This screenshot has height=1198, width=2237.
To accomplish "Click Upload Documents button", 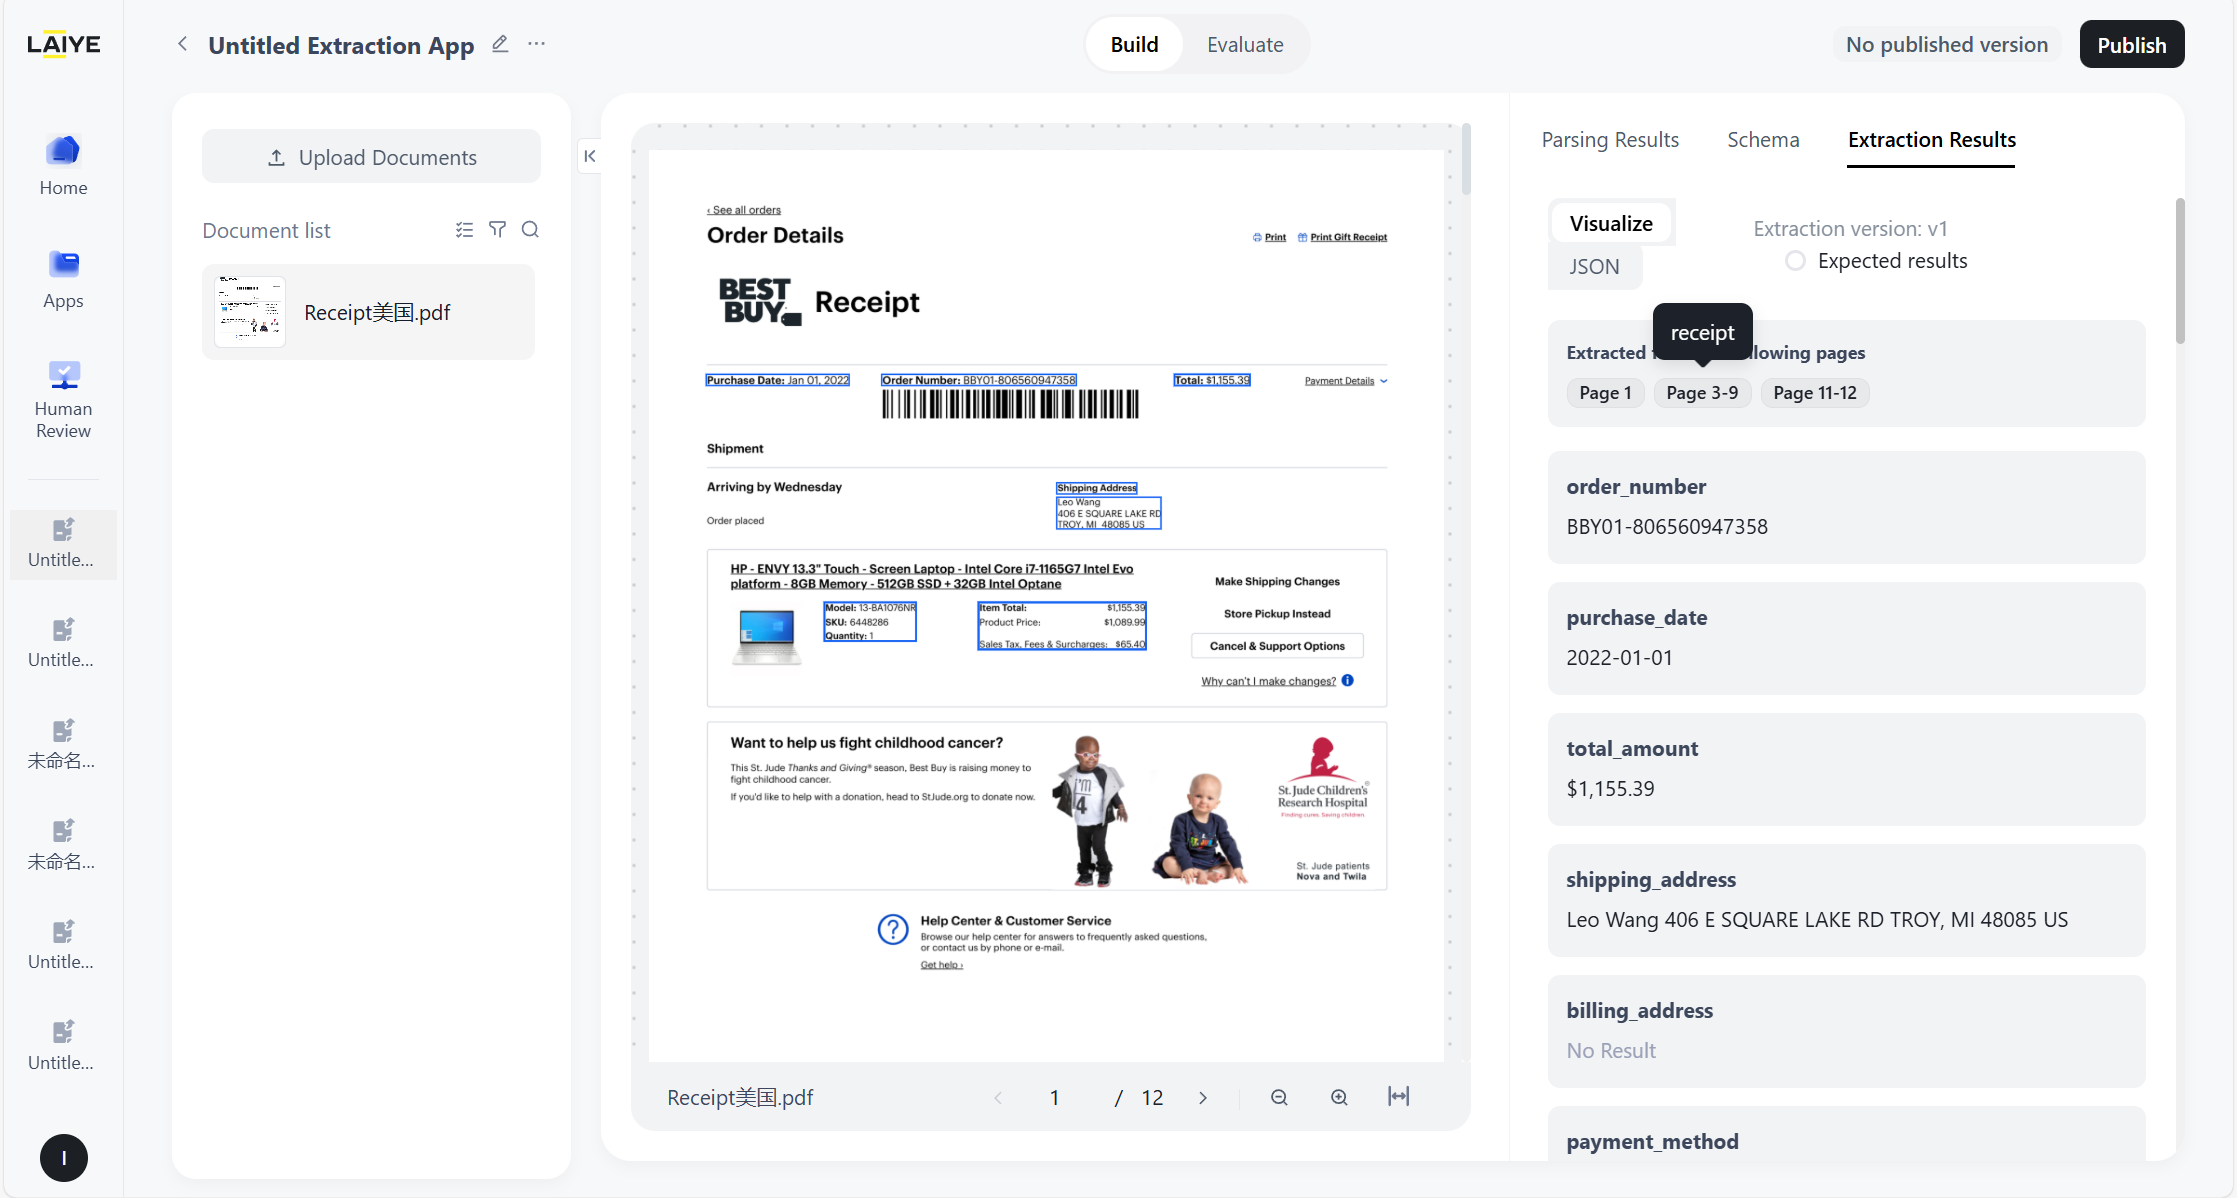I will (x=371, y=157).
